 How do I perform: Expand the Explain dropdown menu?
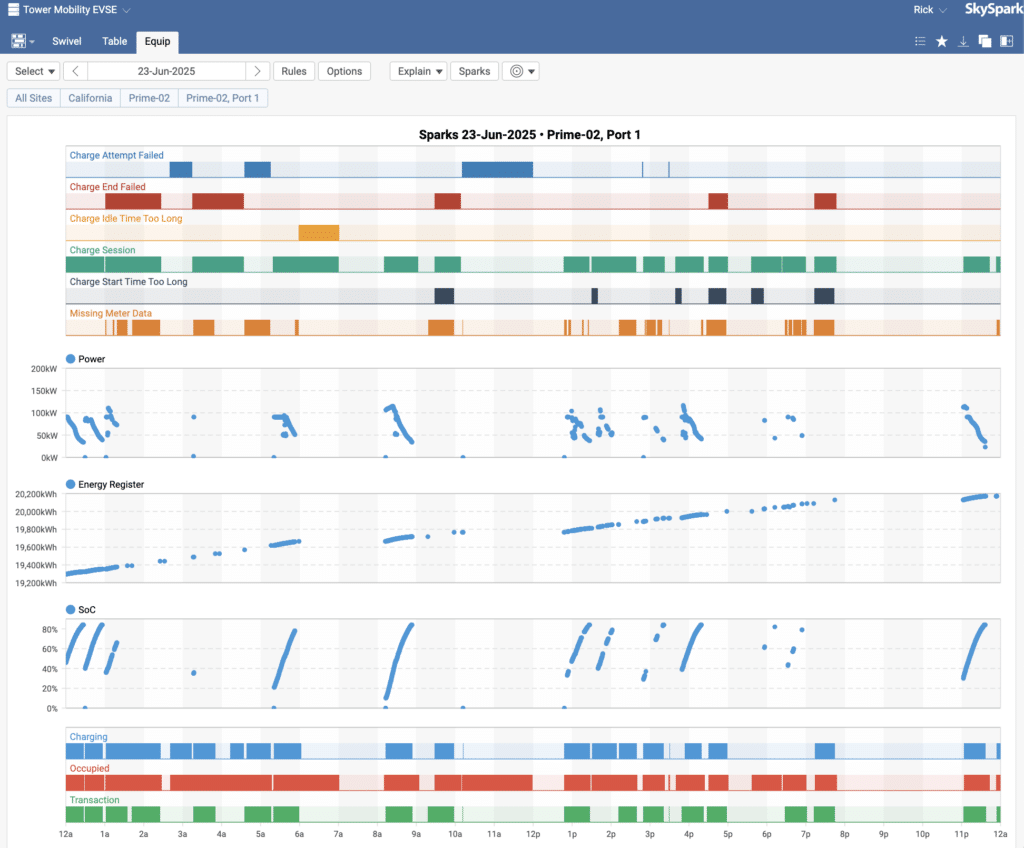coord(417,71)
